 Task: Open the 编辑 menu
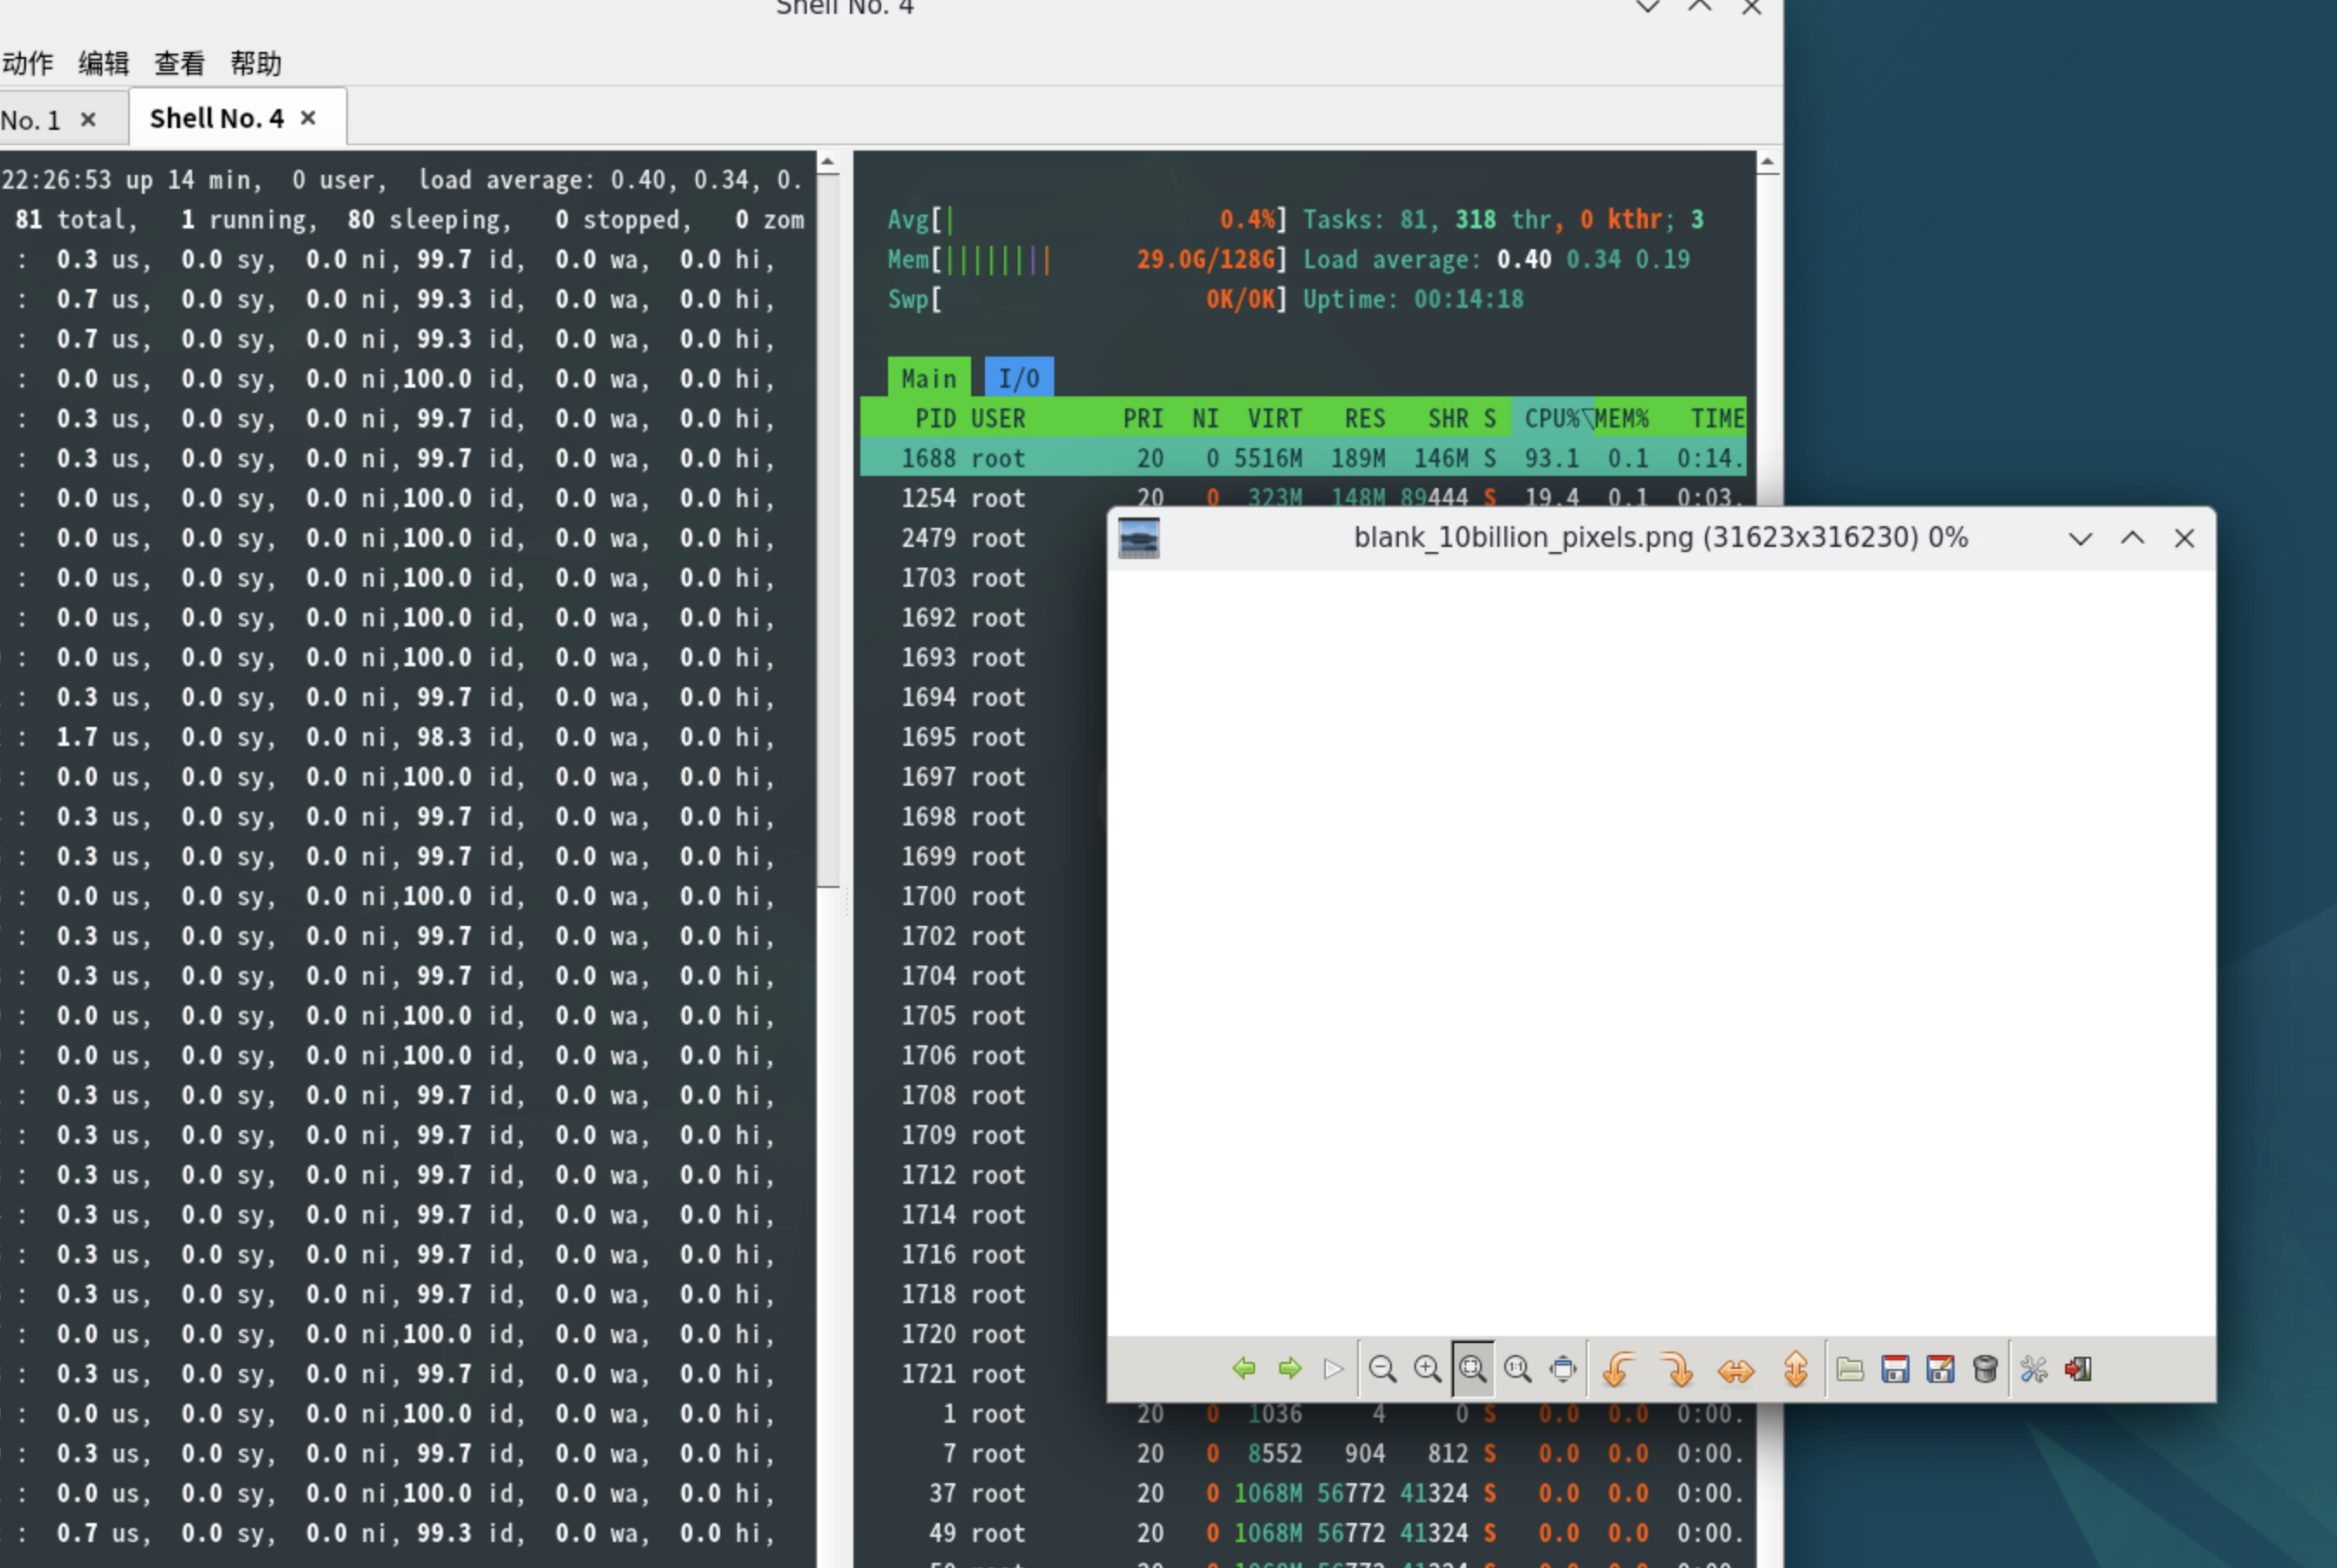click(104, 64)
